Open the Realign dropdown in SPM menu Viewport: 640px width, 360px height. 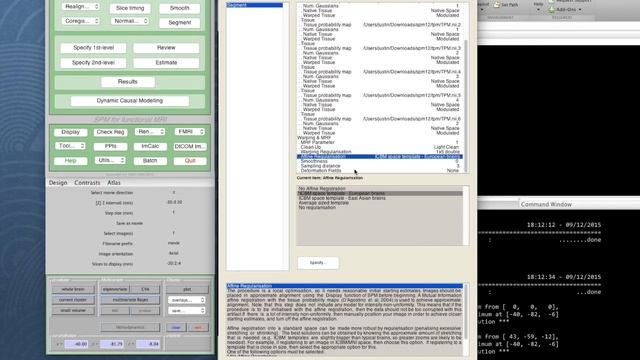click(x=80, y=7)
